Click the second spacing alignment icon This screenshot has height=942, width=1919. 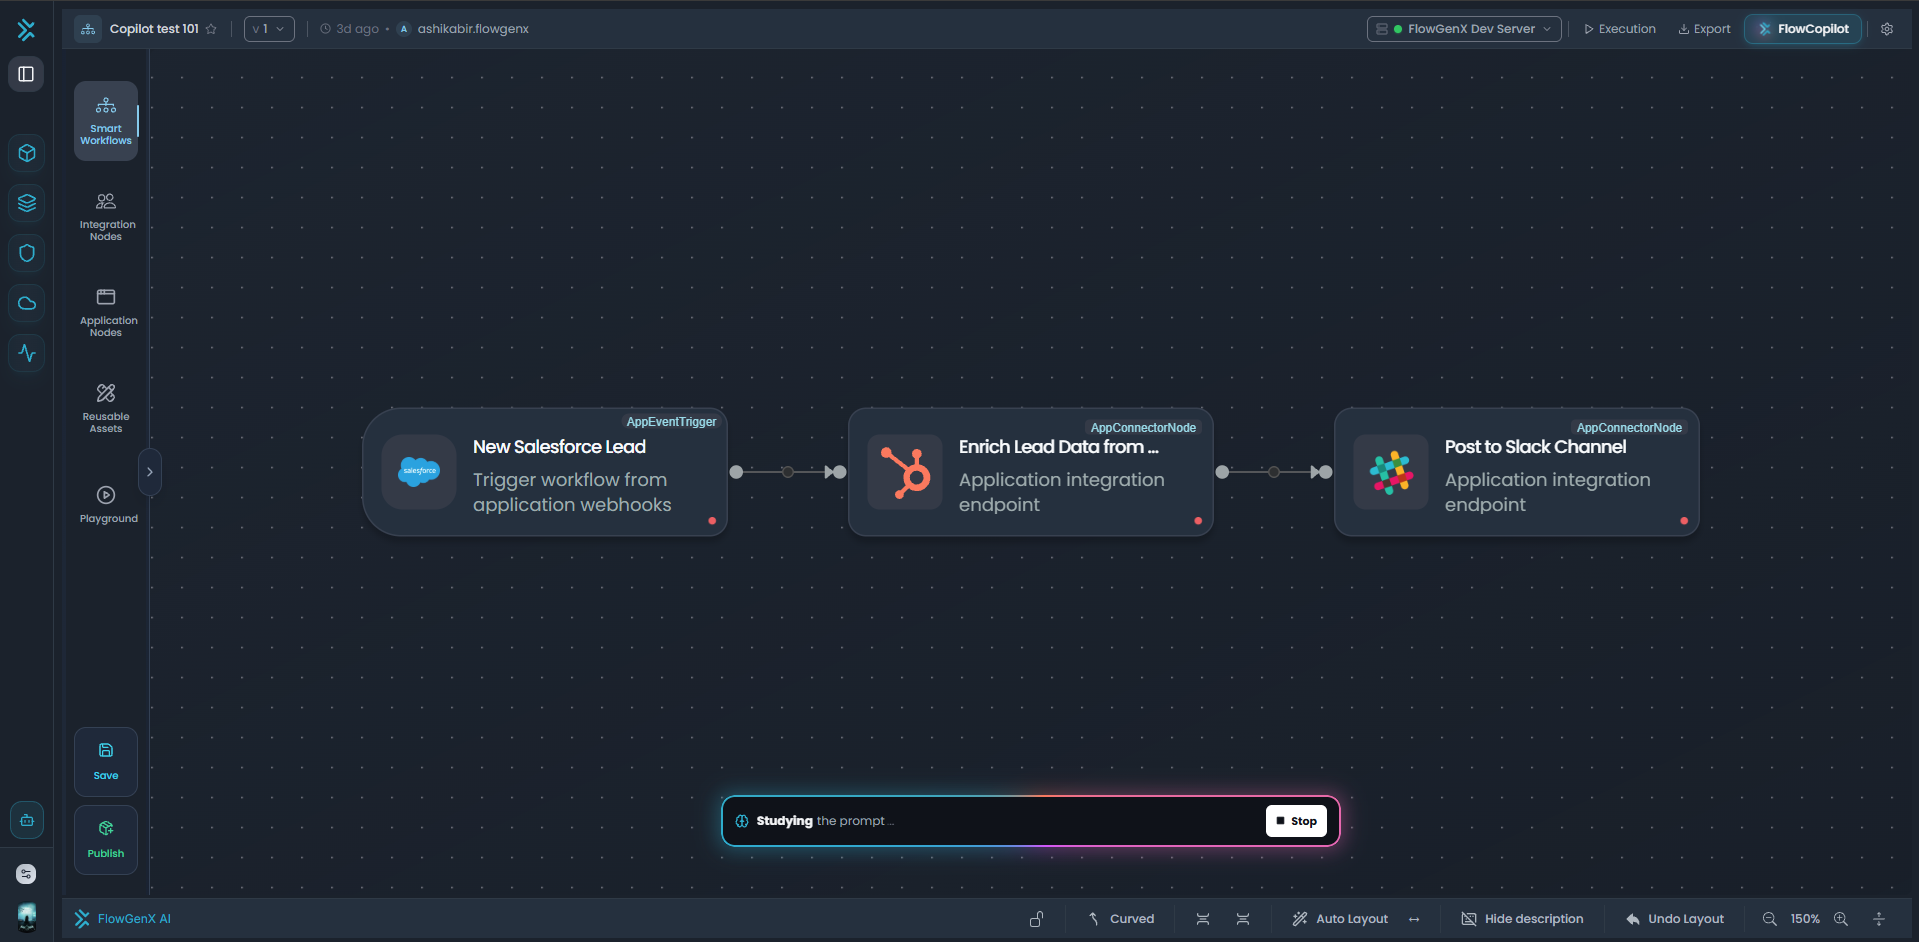[1243, 919]
